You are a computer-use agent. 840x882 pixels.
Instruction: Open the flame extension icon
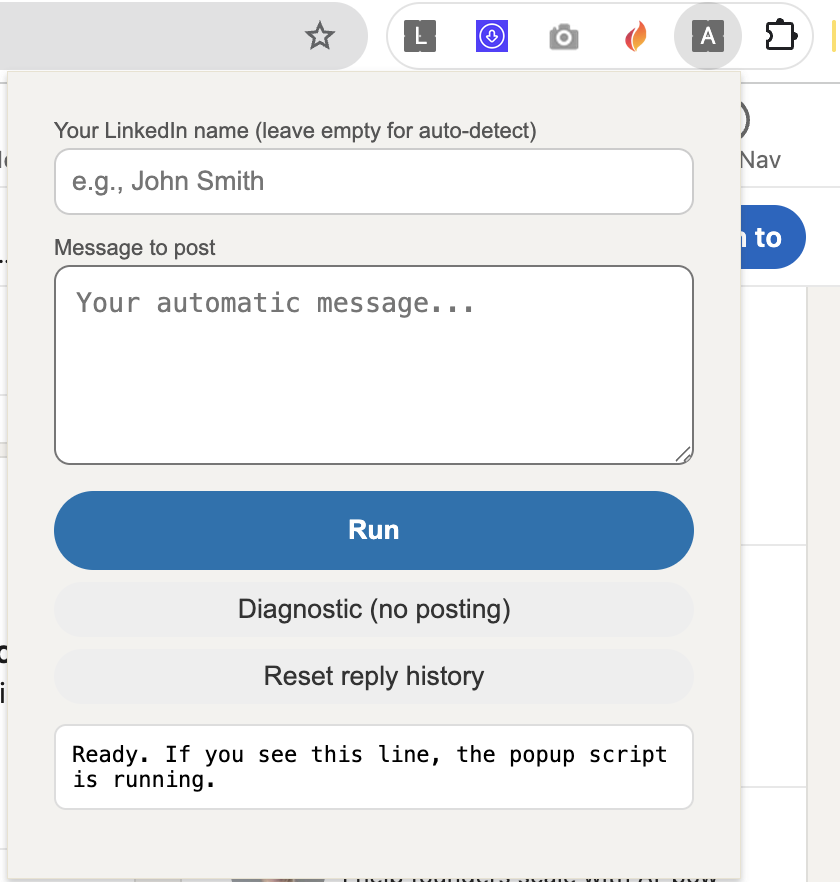click(636, 36)
